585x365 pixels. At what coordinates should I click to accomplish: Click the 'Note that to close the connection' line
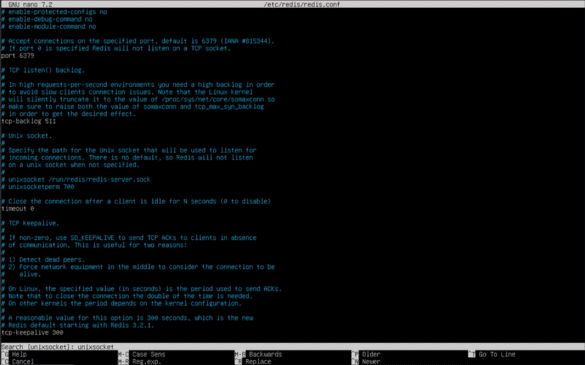127,296
